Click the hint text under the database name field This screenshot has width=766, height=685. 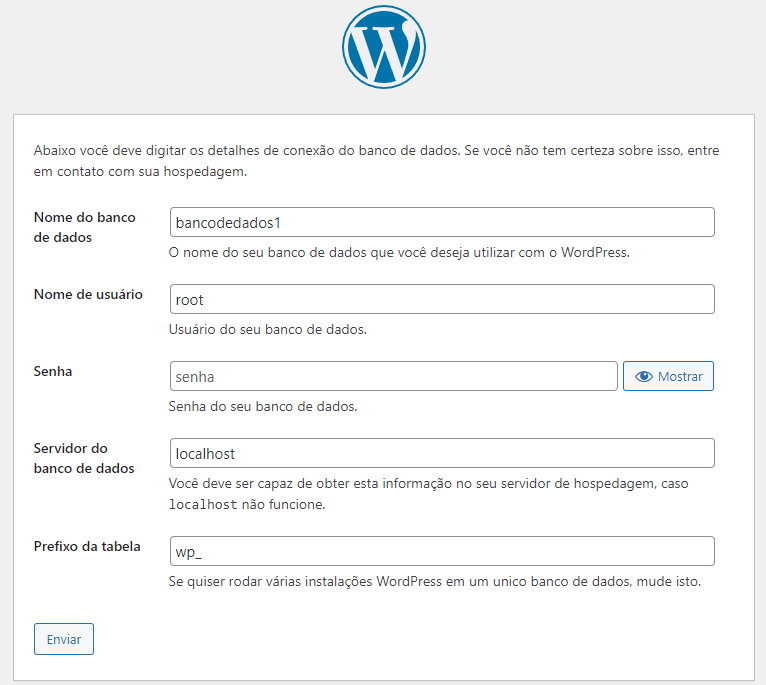point(399,252)
